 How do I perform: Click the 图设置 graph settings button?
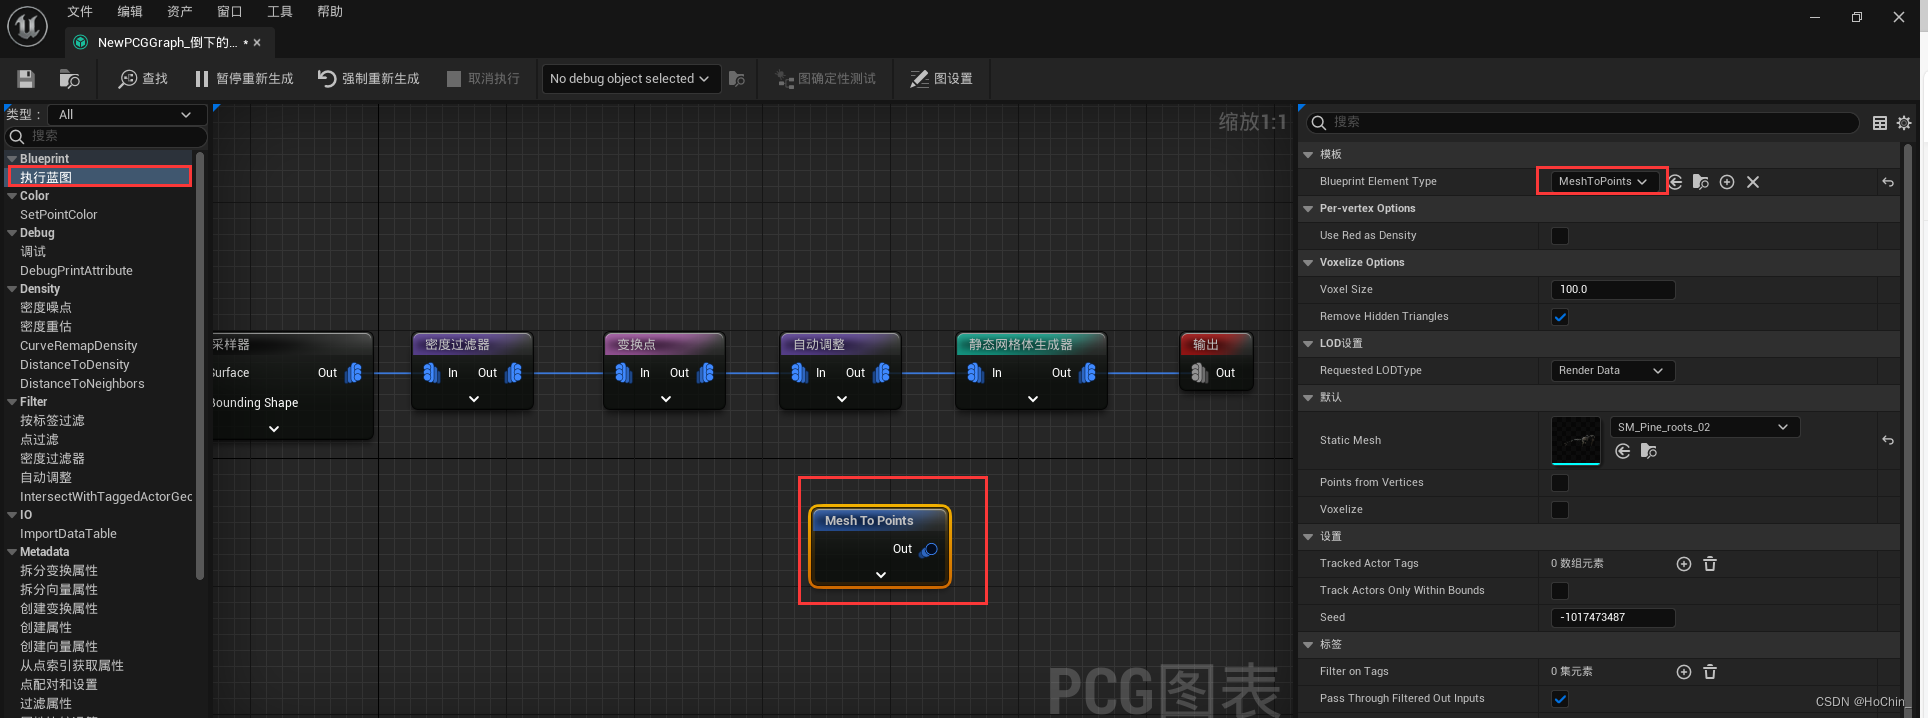point(941,79)
